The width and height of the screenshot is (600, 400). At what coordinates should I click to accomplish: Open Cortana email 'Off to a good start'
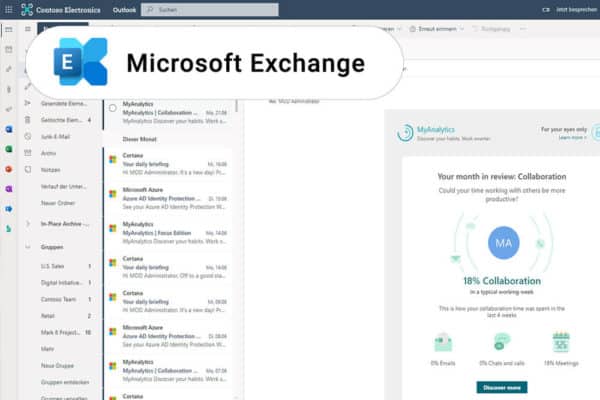click(168, 267)
